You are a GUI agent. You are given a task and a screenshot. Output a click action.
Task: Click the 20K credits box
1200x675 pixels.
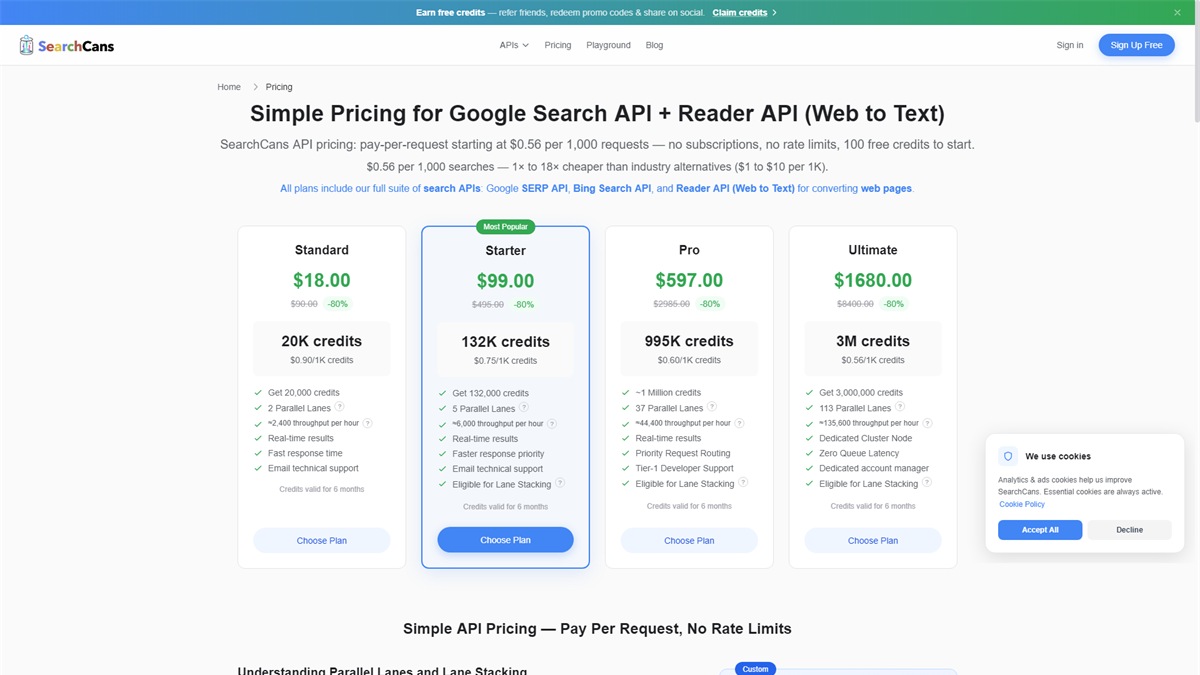[x=322, y=348]
